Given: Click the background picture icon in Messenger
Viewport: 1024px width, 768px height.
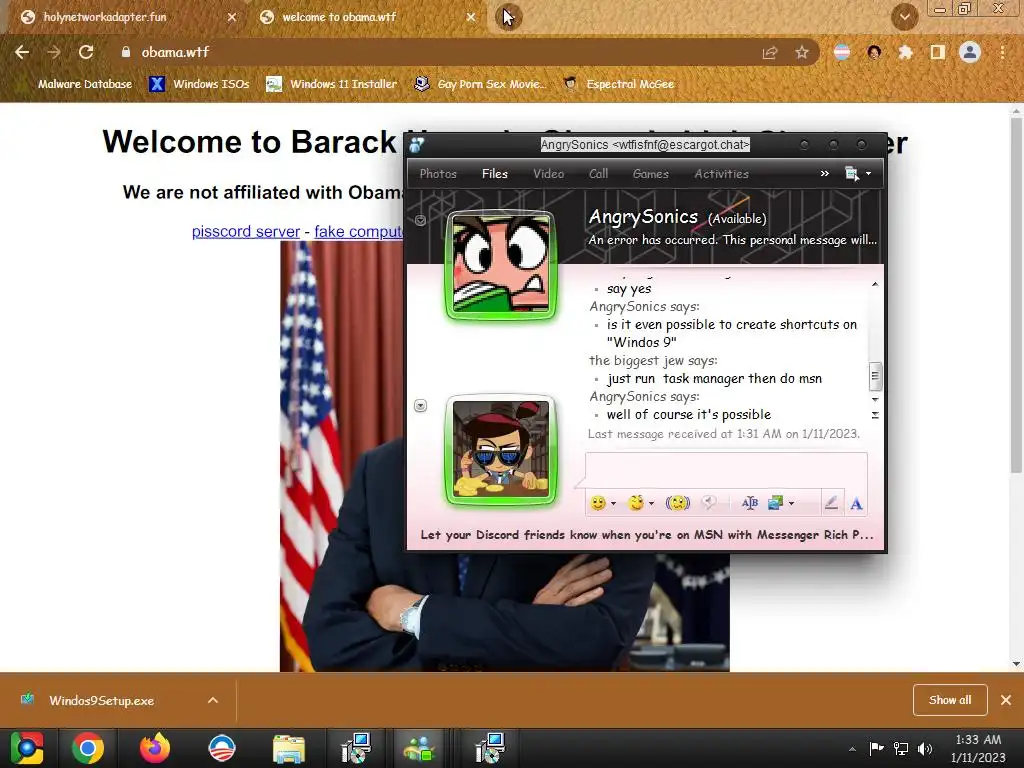Looking at the screenshot, I should [775, 503].
